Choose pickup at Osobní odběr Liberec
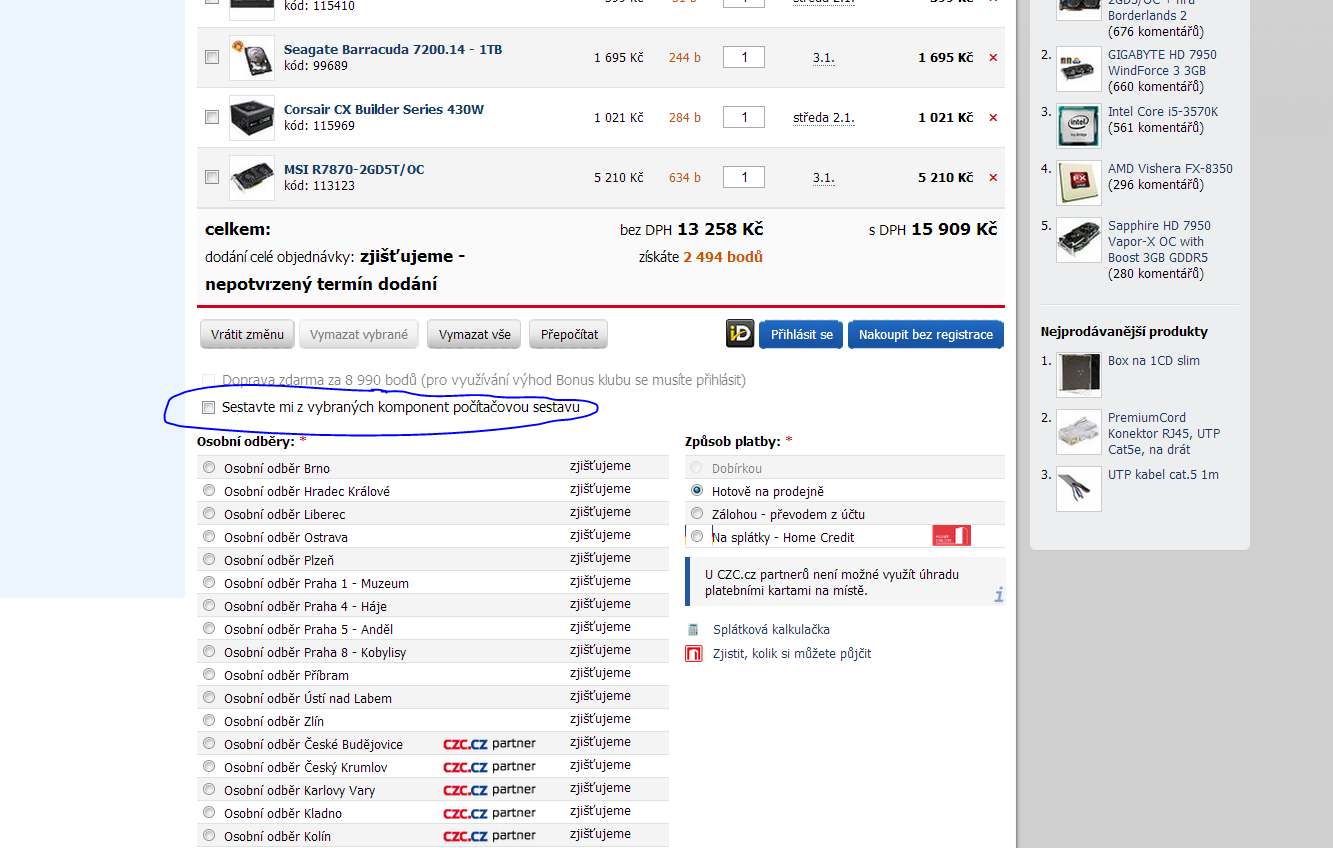 tap(209, 513)
